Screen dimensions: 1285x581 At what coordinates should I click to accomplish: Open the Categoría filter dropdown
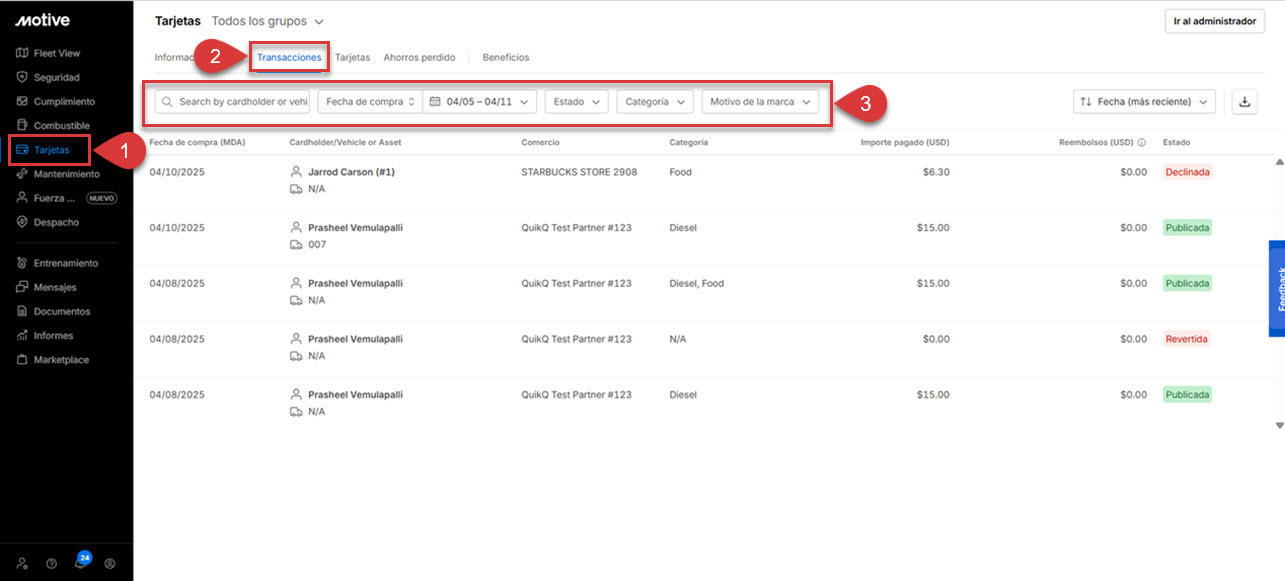655,102
